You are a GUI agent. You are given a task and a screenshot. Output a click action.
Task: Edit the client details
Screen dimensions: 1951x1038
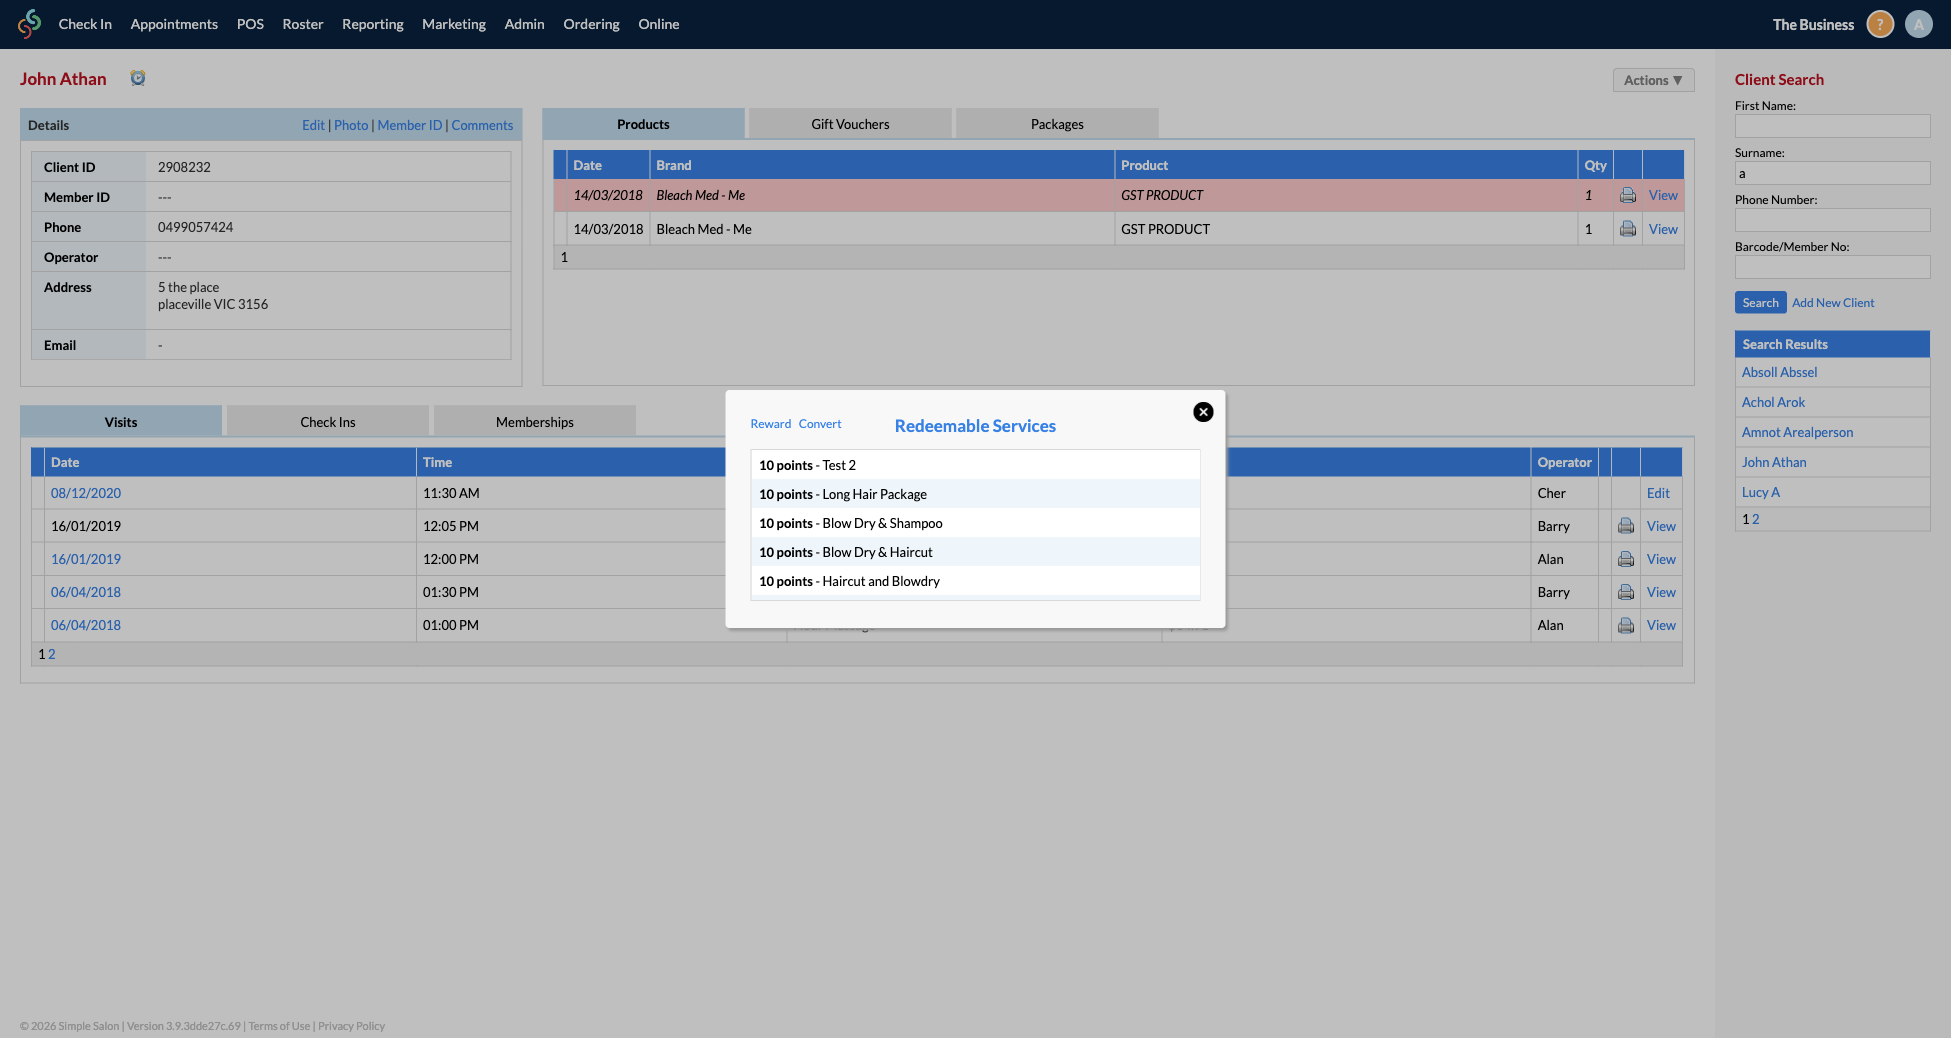313,125
